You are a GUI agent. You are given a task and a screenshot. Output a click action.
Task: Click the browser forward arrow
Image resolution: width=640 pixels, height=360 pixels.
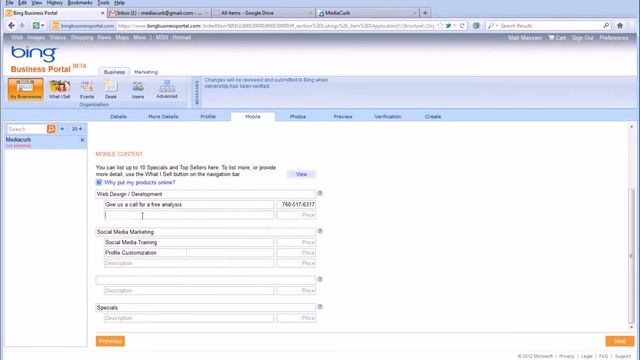coord(22,25)
